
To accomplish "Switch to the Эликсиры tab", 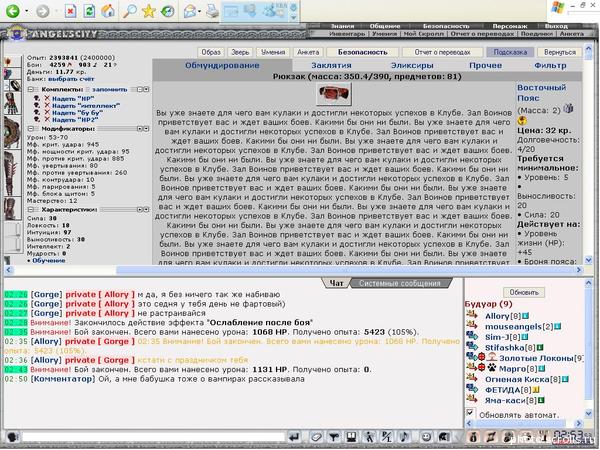I will point(412,65).
